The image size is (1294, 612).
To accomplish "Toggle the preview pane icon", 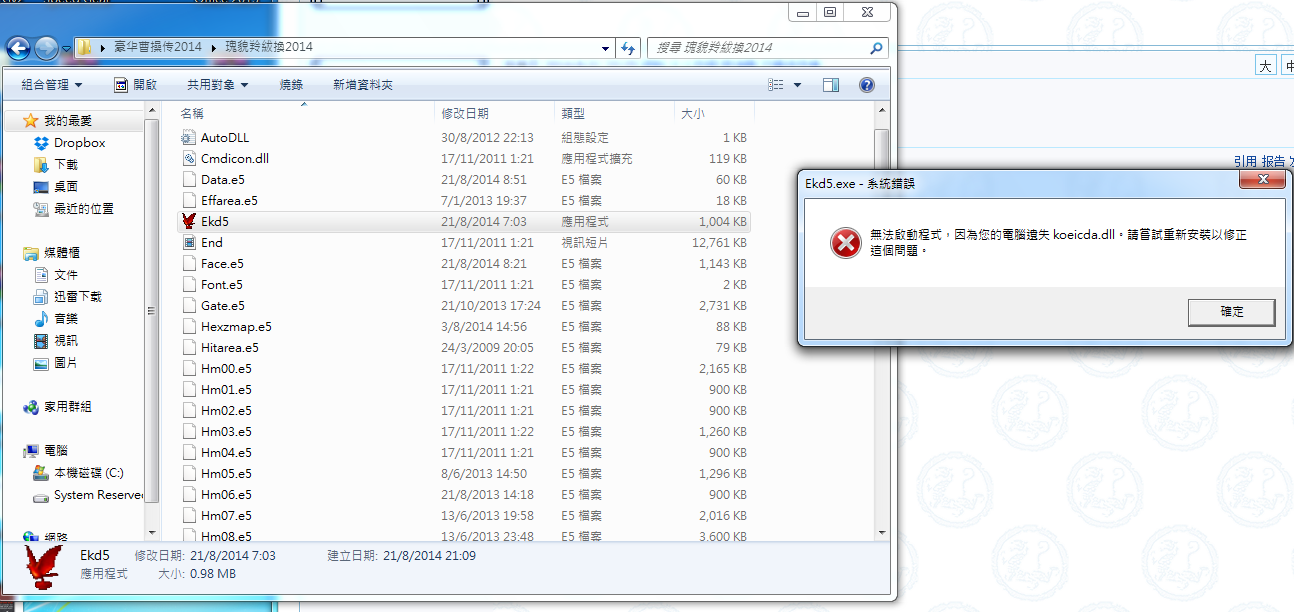I will click(x=831, y=85).
